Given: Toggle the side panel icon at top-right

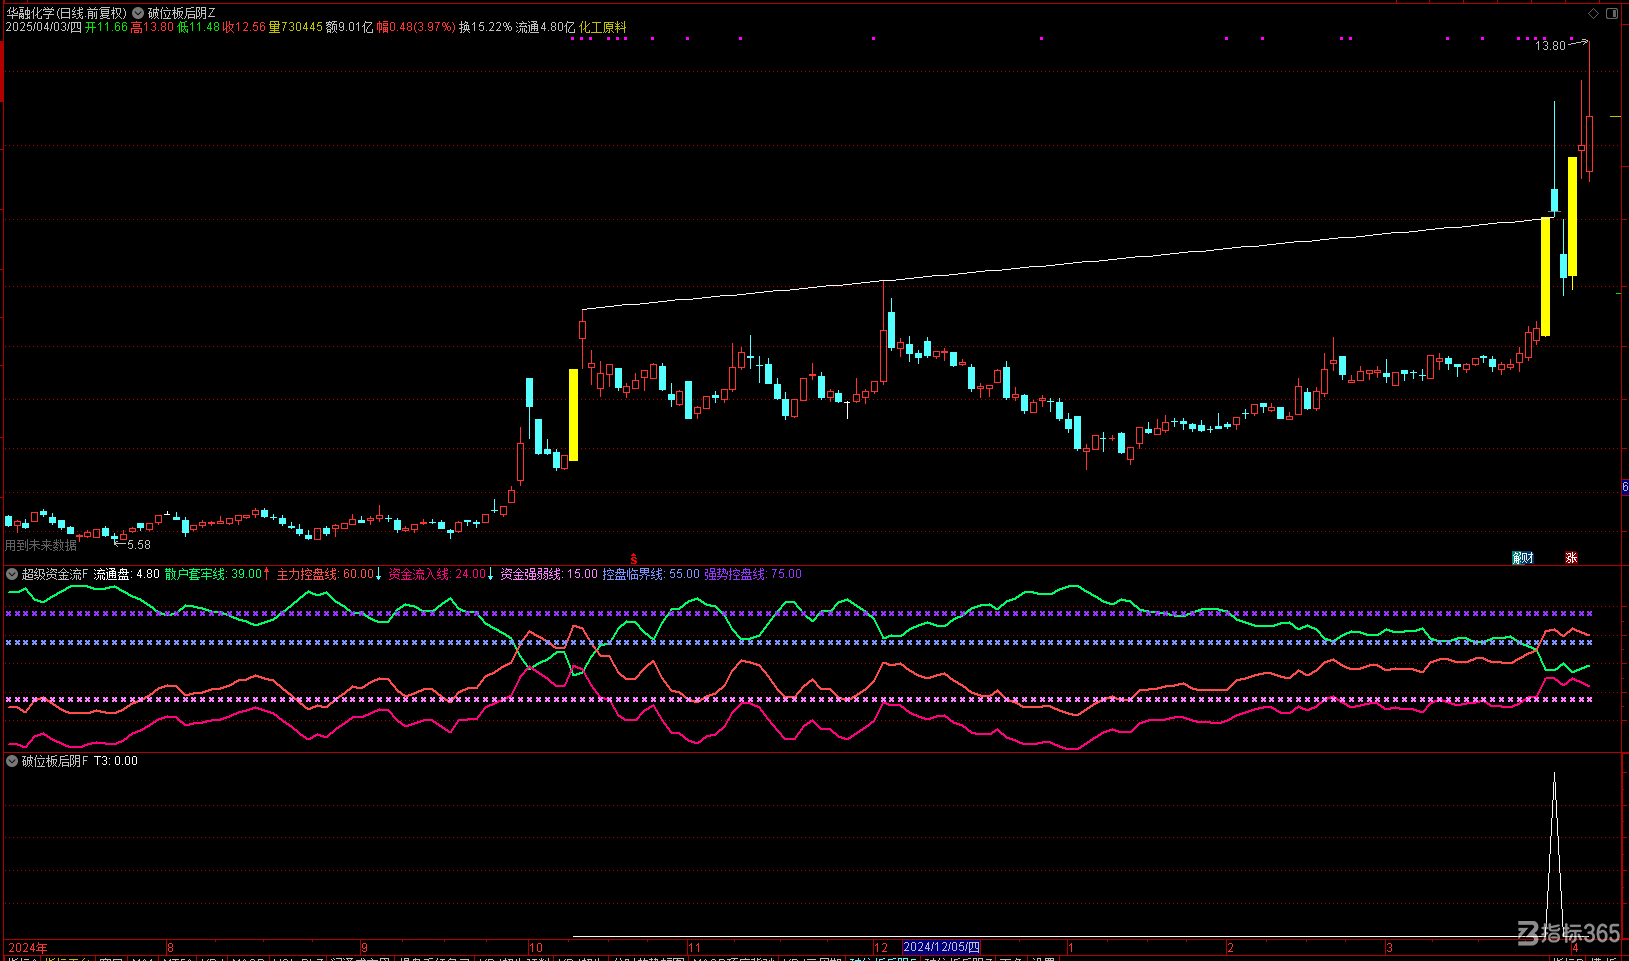Looking at the screenshot, I should point(1612,13).
